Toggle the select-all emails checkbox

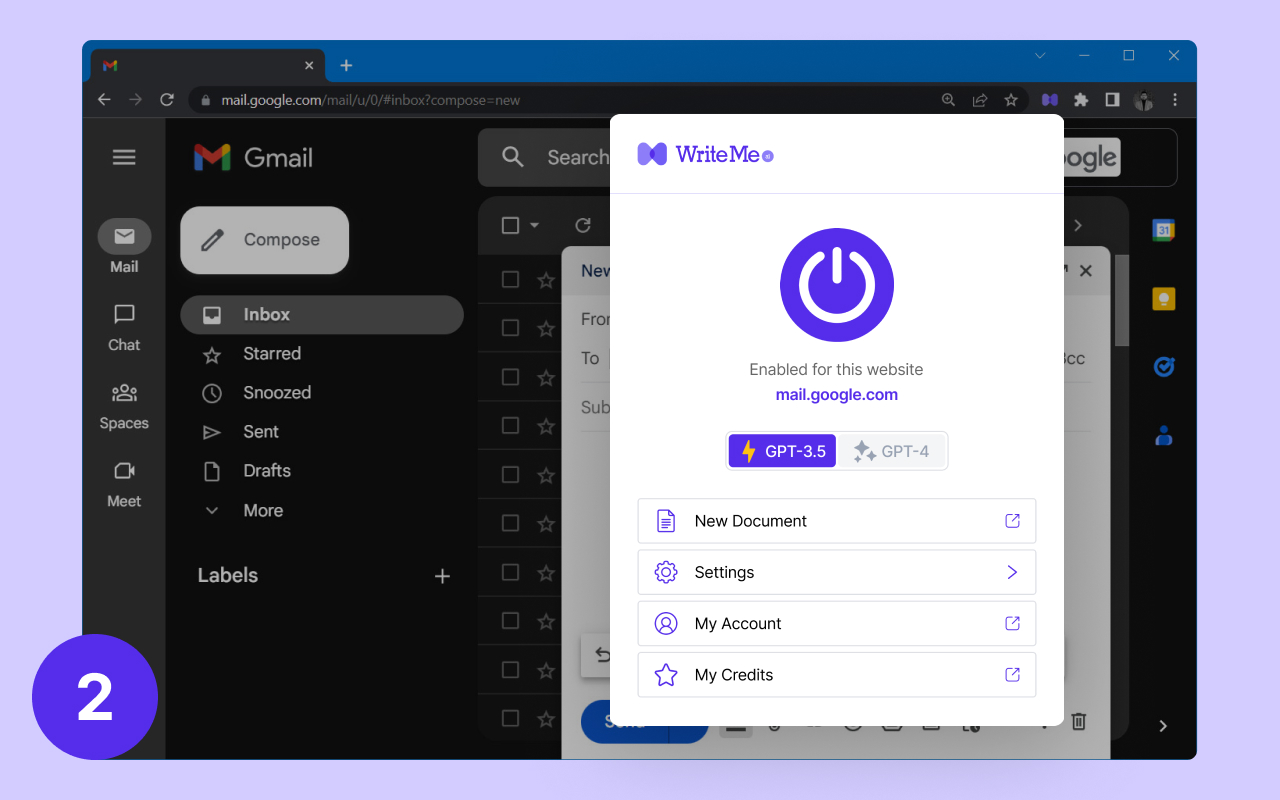510,225
